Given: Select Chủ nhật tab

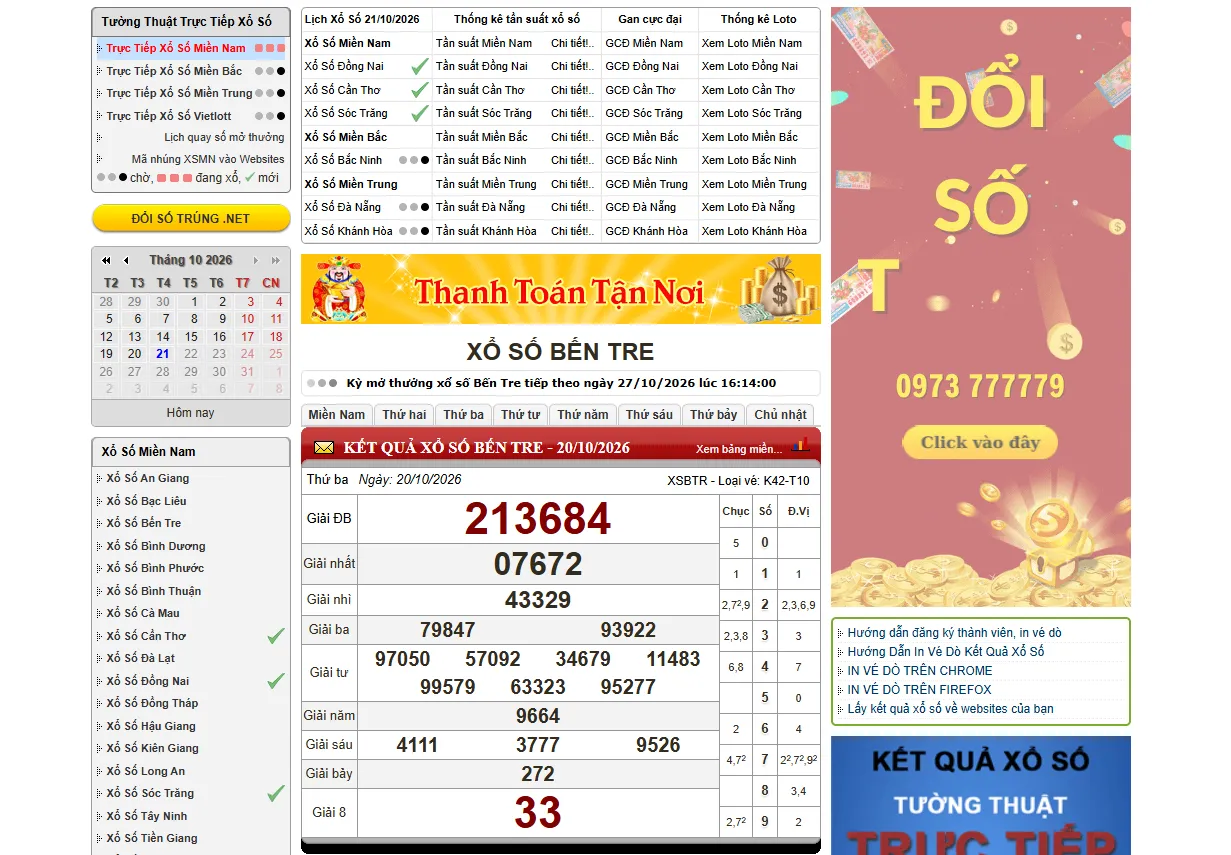Looking at the screenshot, I should 780,415.
